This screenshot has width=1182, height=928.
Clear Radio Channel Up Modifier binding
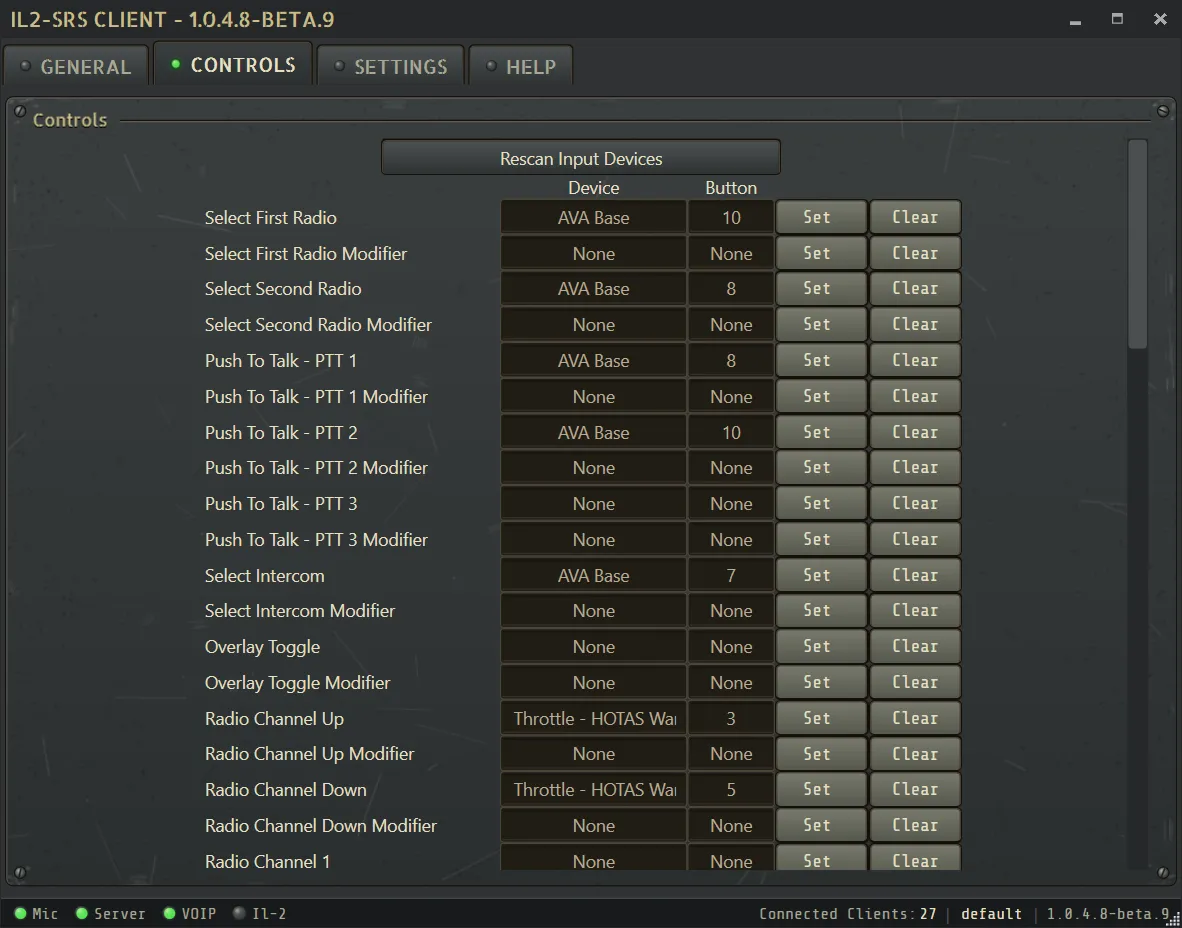[x=915, y=755]
